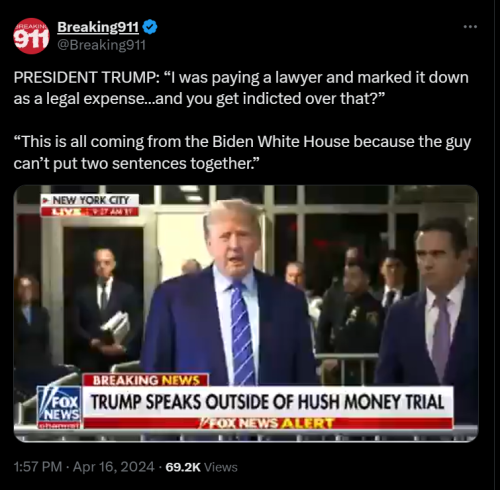The width and height of the screenshot is (500, 490).
Task: Click the blue verified checkmark badge
Action: [x=150, y=27]
